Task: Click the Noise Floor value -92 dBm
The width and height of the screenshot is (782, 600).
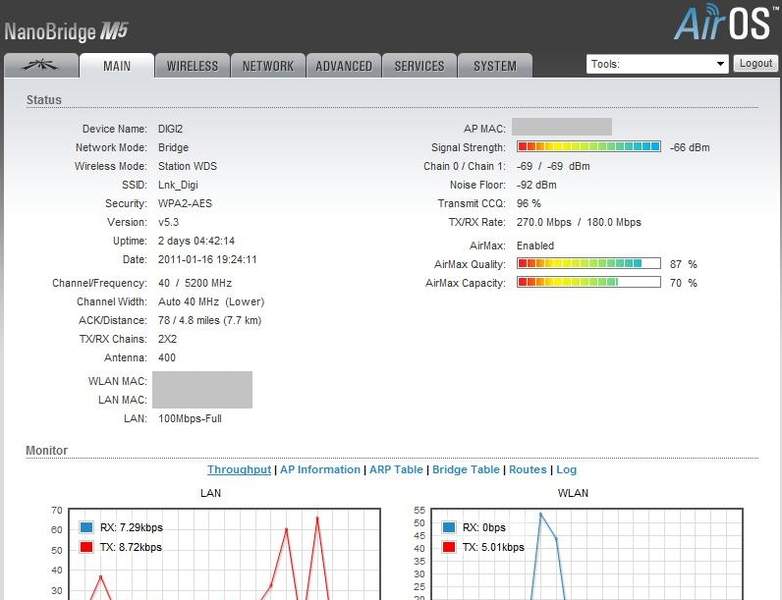Action: click(537, 185)
